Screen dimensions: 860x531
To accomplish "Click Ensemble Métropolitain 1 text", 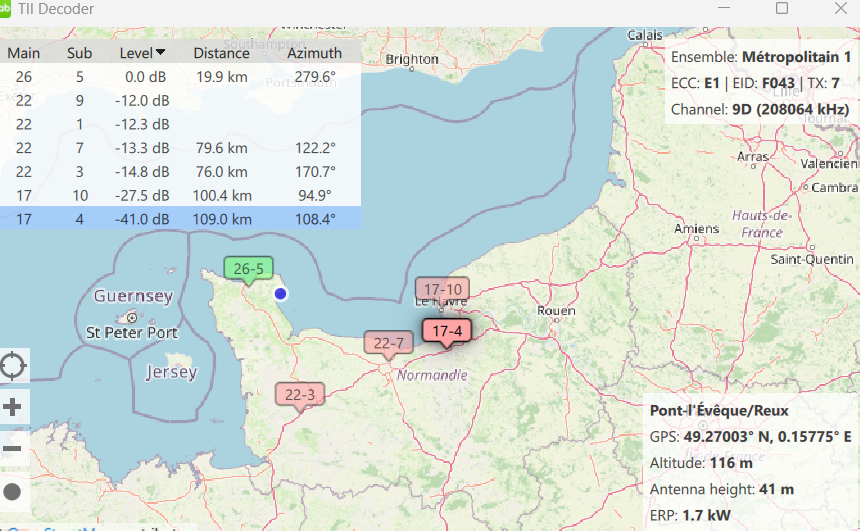I will coord(761,57).
